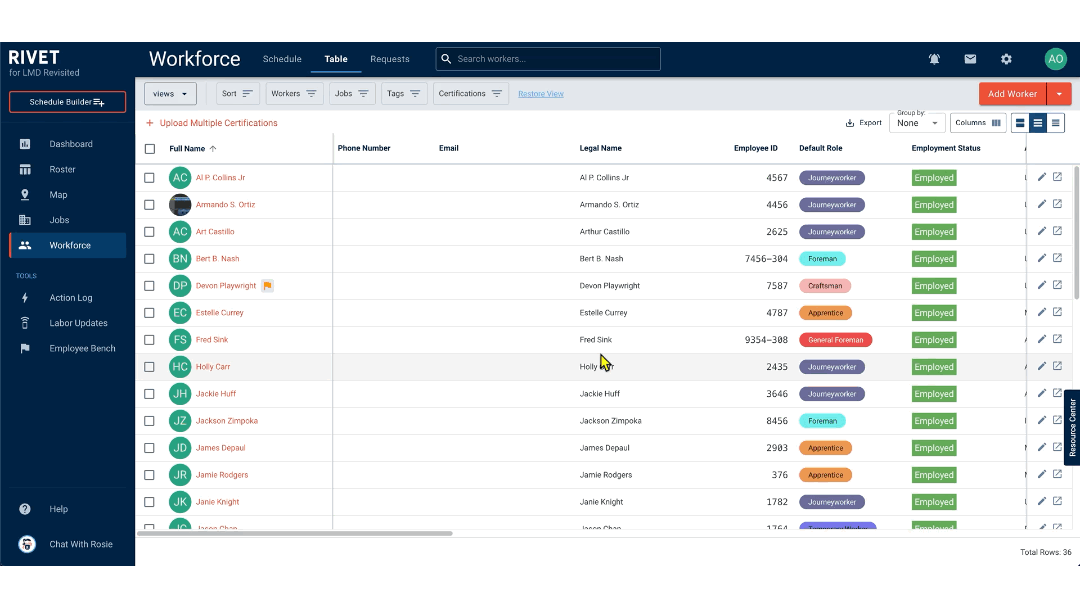Click Upload Multiple Certifications
The height and width of the screenshot is (608, 1080).
pyautogui.click(x=219, y=123)
